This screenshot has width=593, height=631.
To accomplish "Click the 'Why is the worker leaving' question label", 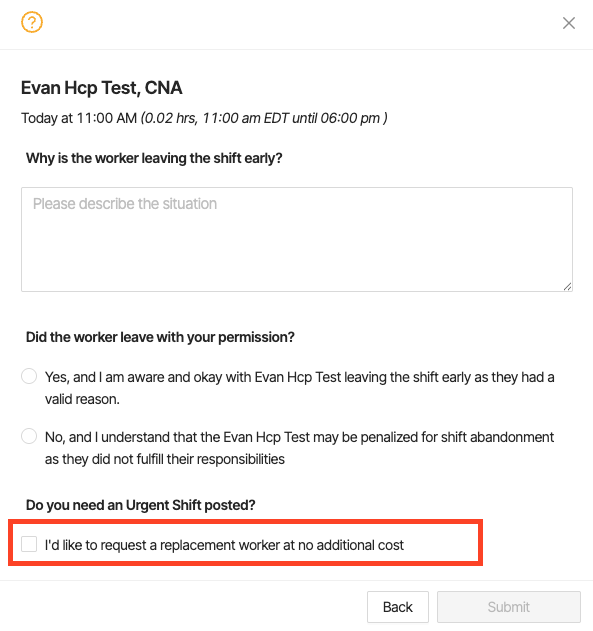I will click(x=154, y=158).
